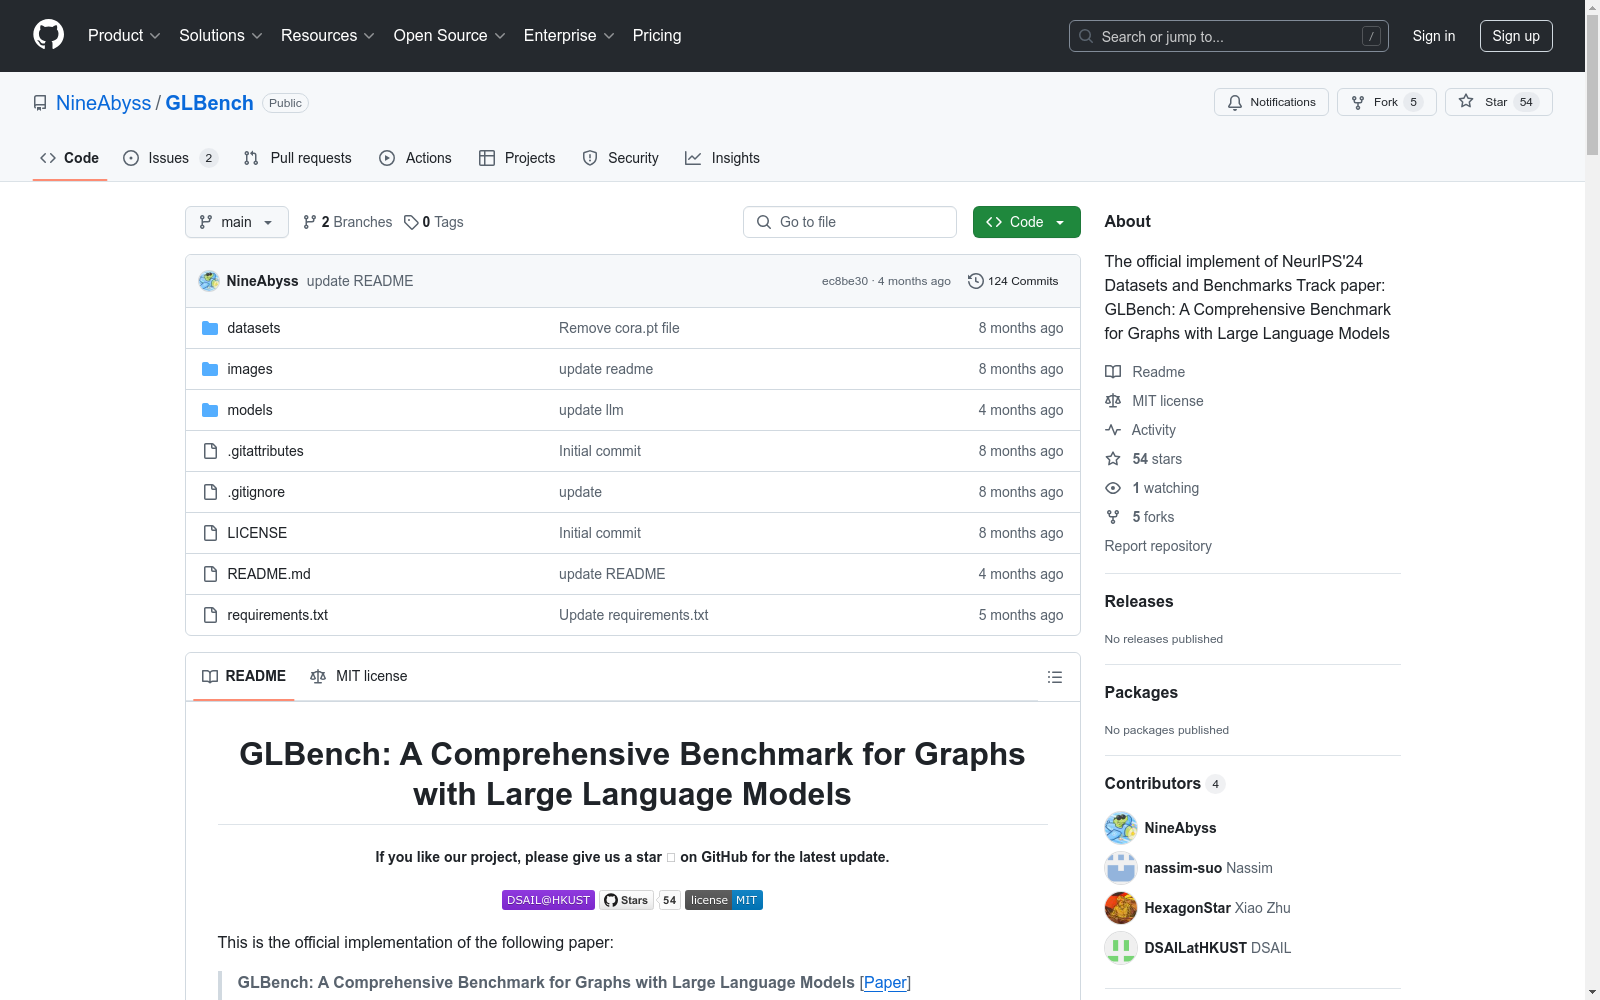Open the models folder
Screen dimensions: 1600x1000
[x=250, y=410]
